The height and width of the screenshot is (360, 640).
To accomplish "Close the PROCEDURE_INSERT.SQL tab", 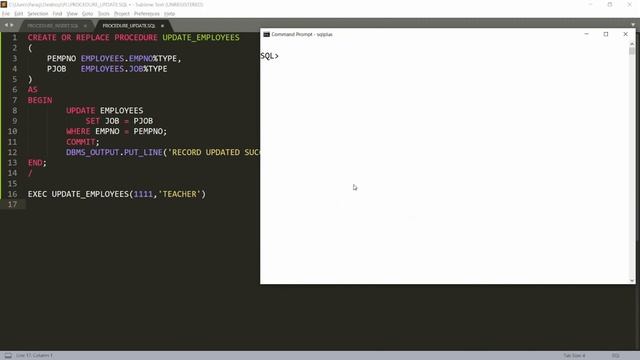I will [85, 26].
